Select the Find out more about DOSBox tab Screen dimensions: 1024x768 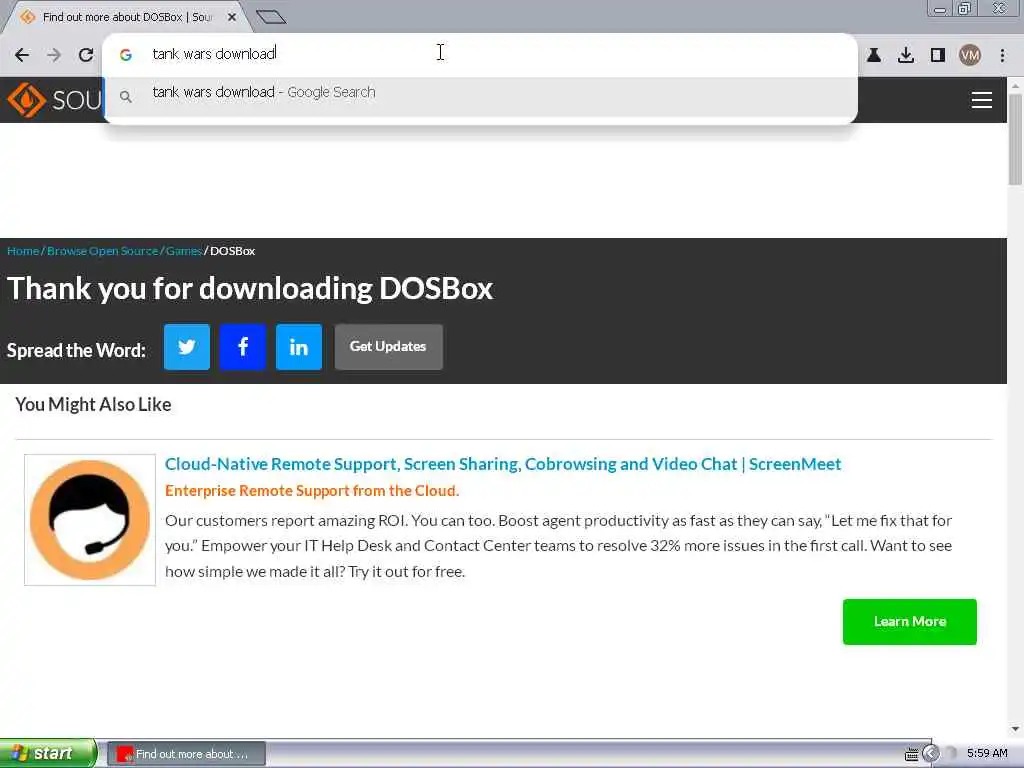tap(127, 17)
